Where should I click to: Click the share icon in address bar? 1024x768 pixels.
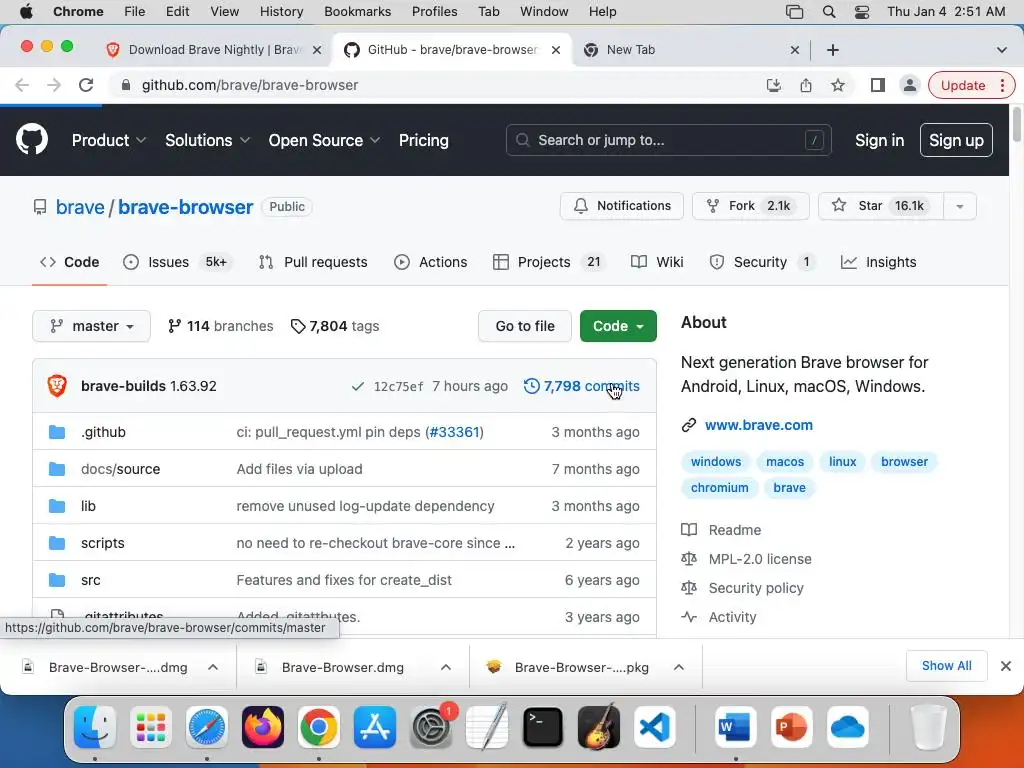point(806,85)
